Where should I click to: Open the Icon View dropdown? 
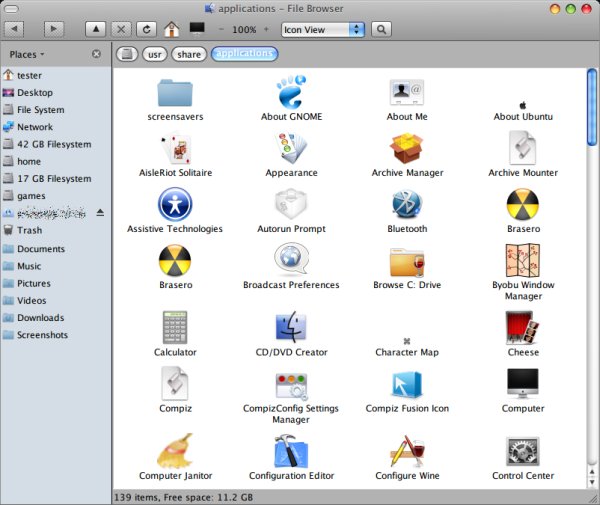tap(323, 30)
